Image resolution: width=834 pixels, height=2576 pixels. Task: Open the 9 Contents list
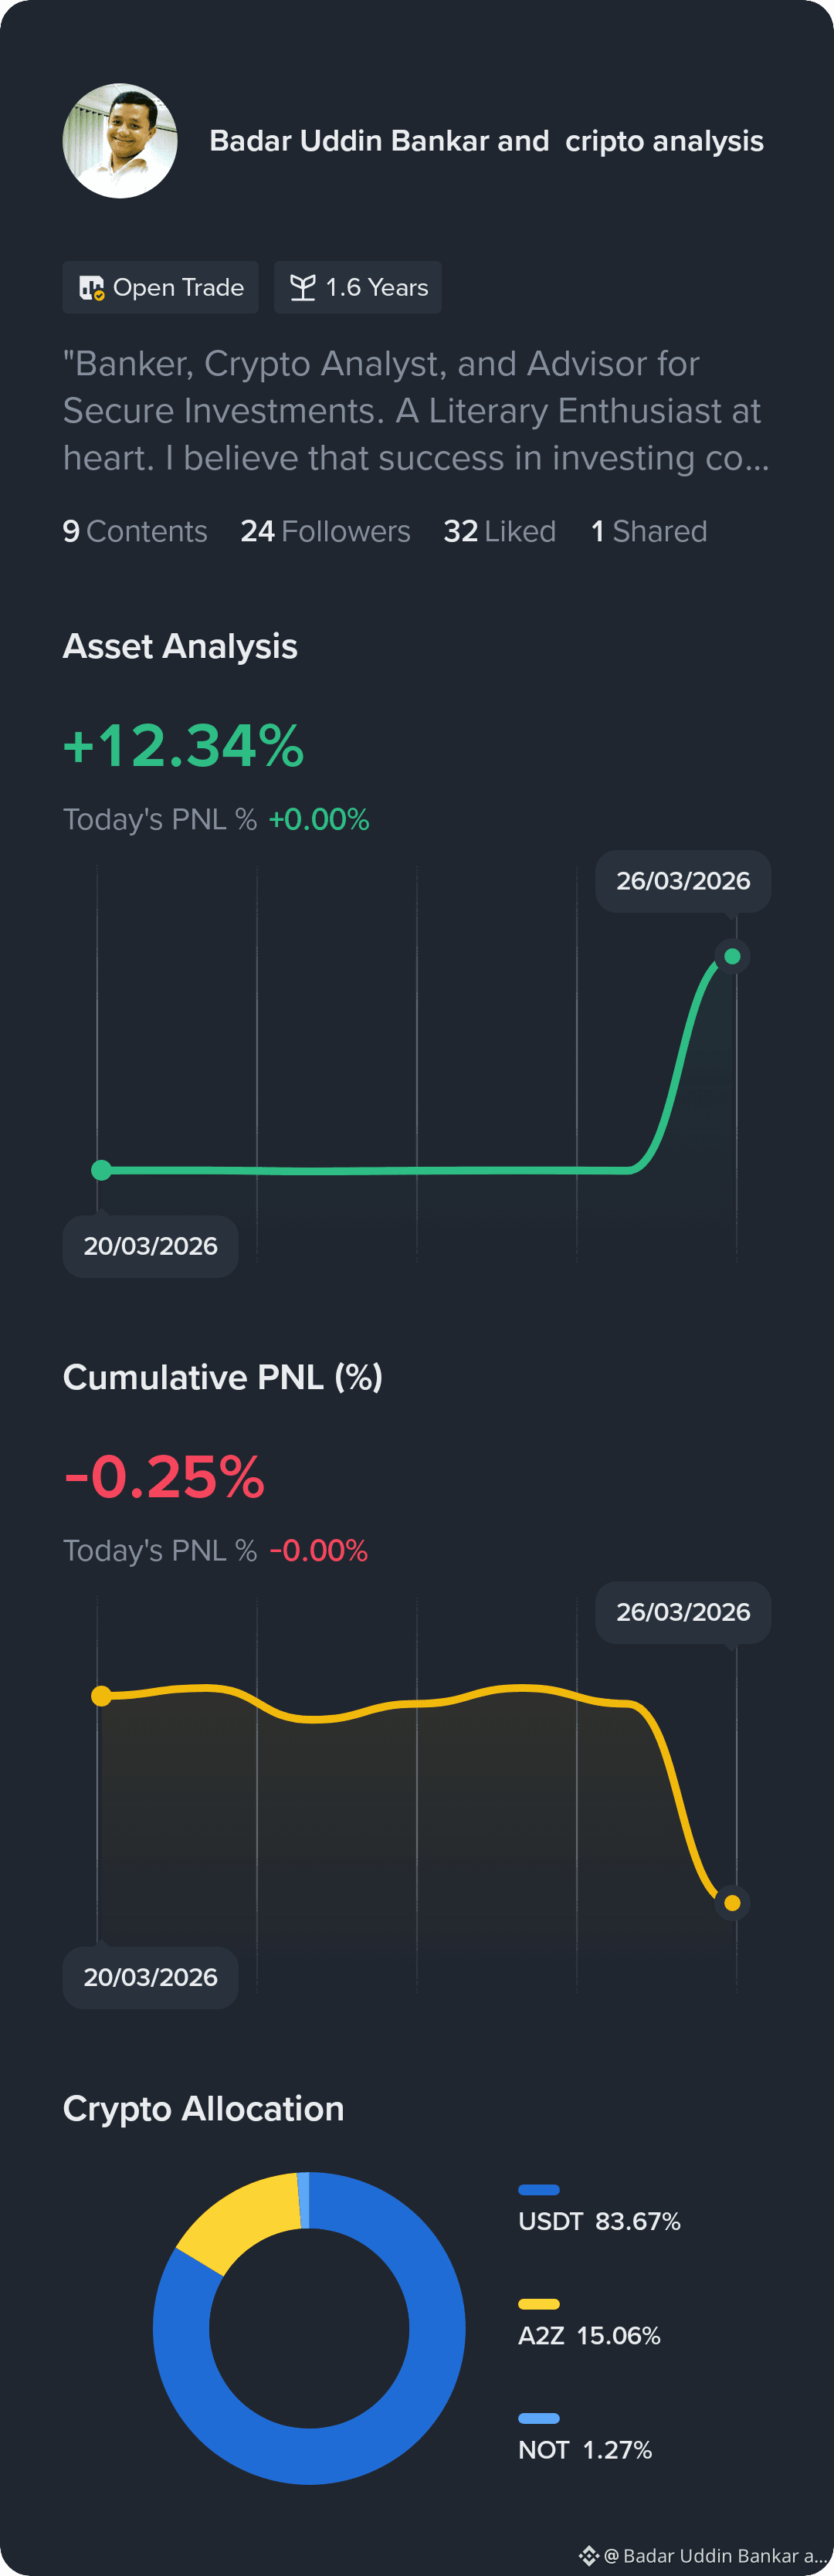135,531
